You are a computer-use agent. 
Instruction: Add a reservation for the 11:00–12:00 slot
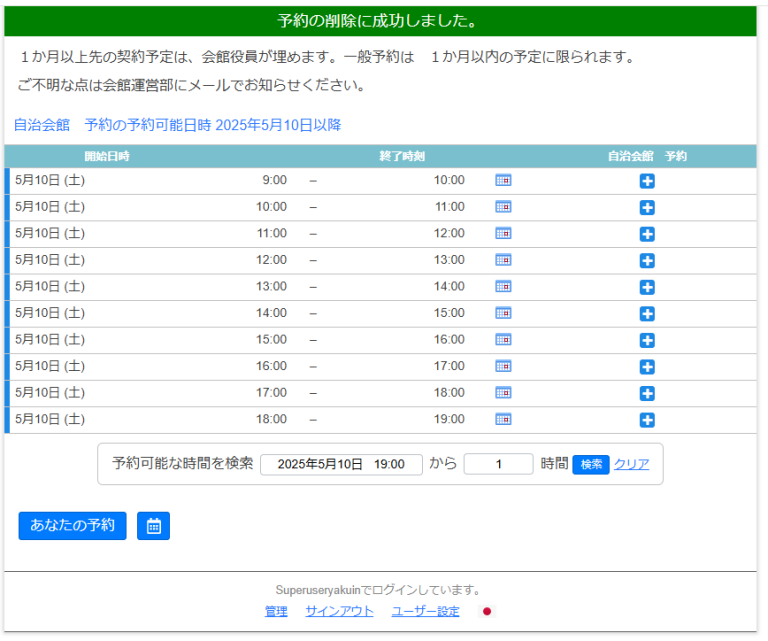647,234
